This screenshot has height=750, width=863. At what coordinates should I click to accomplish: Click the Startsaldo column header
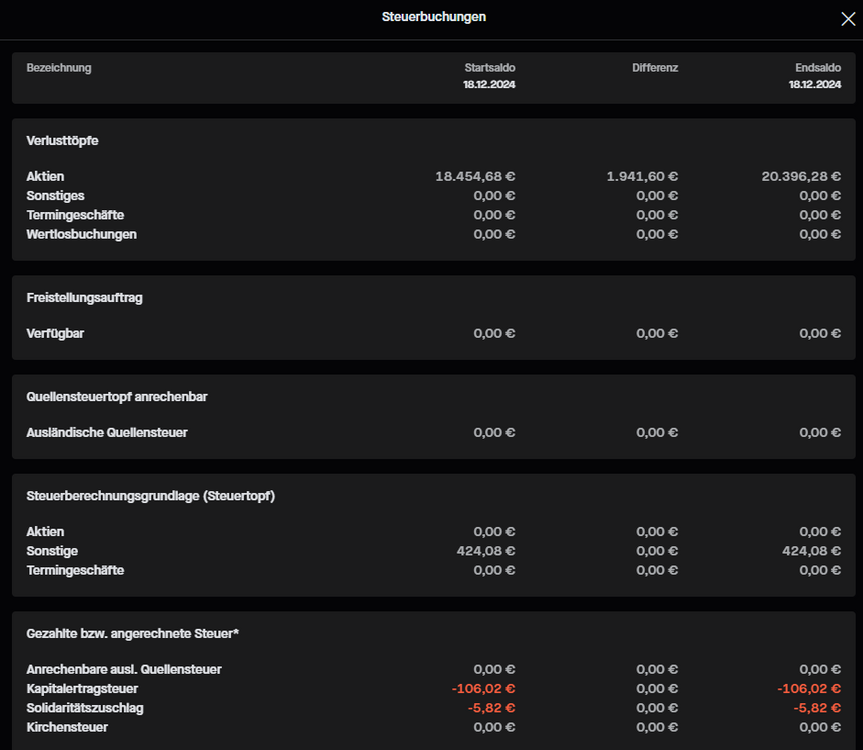click(x=490, y=68)
